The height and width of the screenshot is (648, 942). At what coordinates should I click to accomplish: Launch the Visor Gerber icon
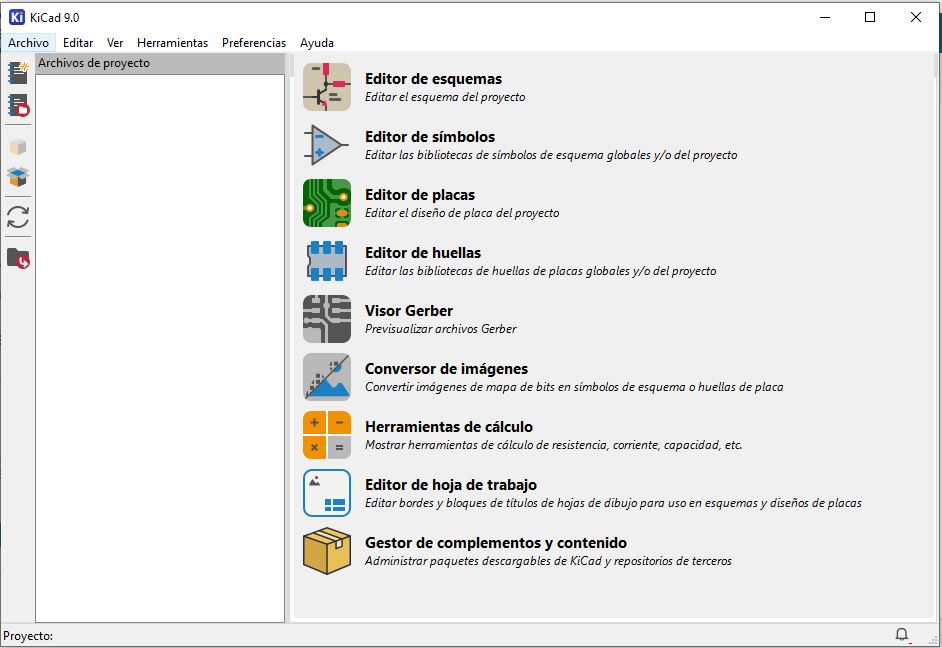[x=327, y=319]
